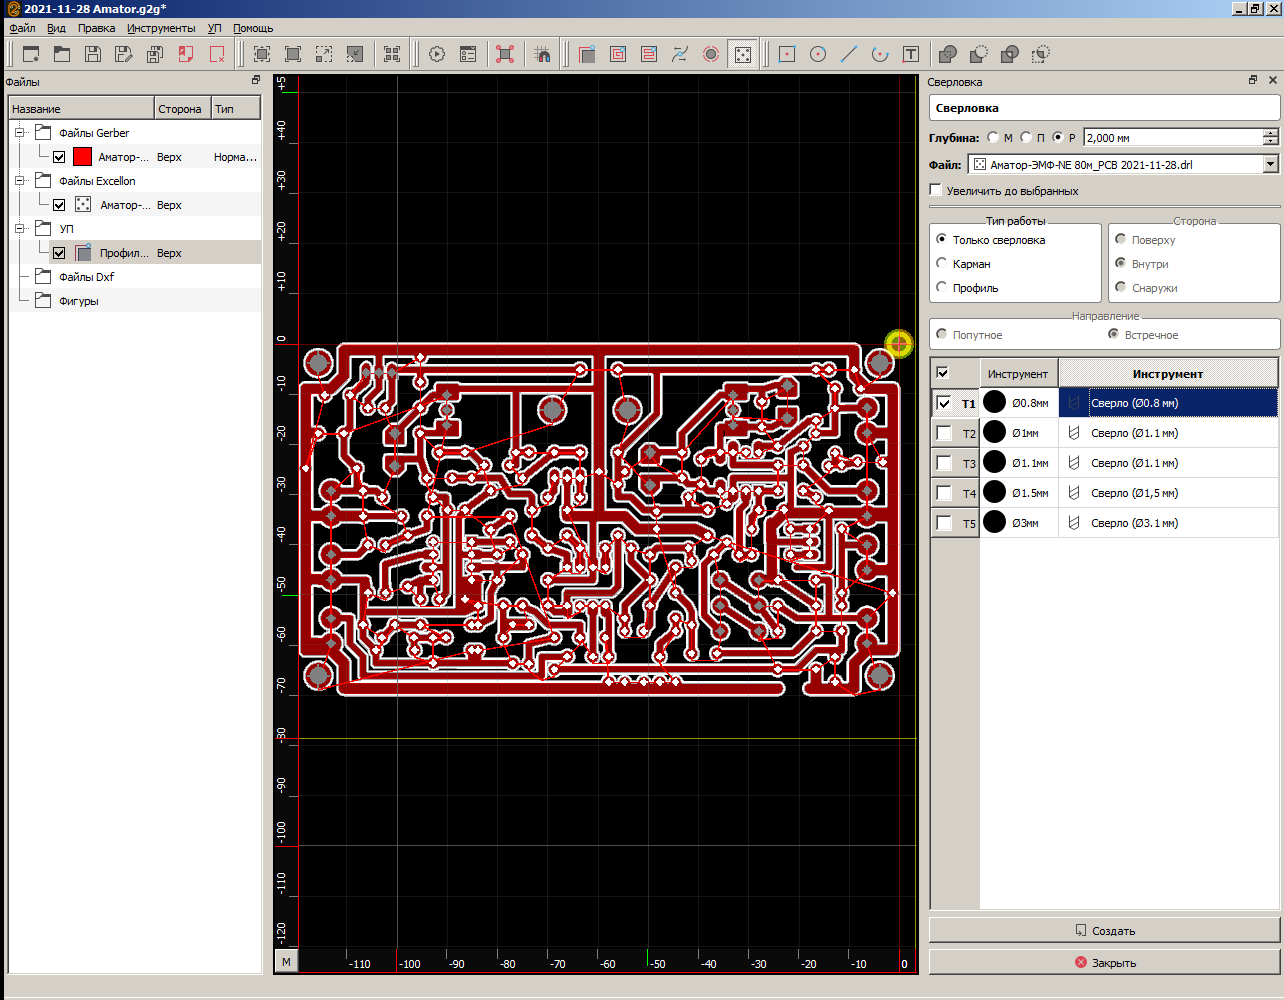Check the 'Увеличить до выбранных' checkbox

[x=936, y=190]
